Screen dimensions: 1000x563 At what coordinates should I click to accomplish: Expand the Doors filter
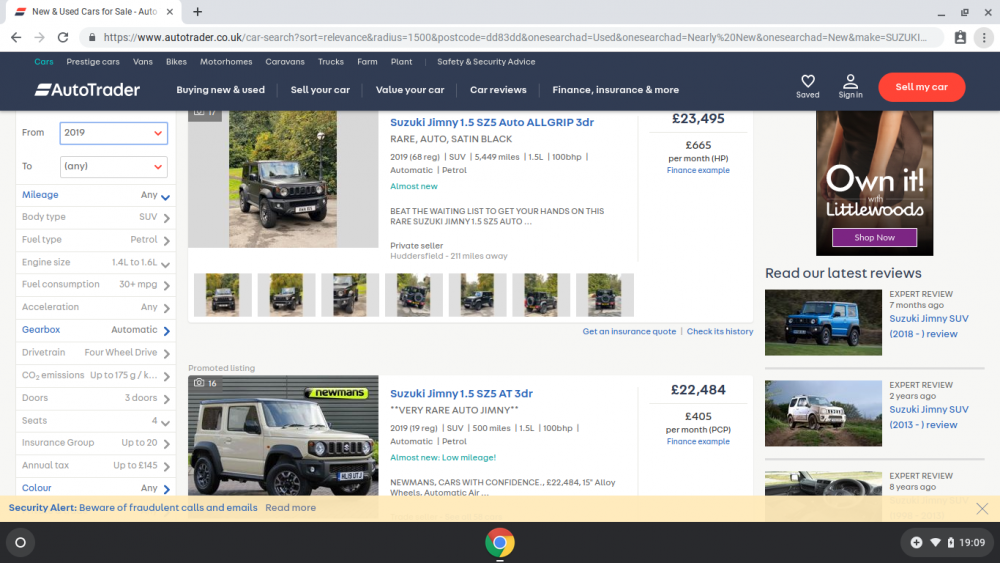coord(96,398)
